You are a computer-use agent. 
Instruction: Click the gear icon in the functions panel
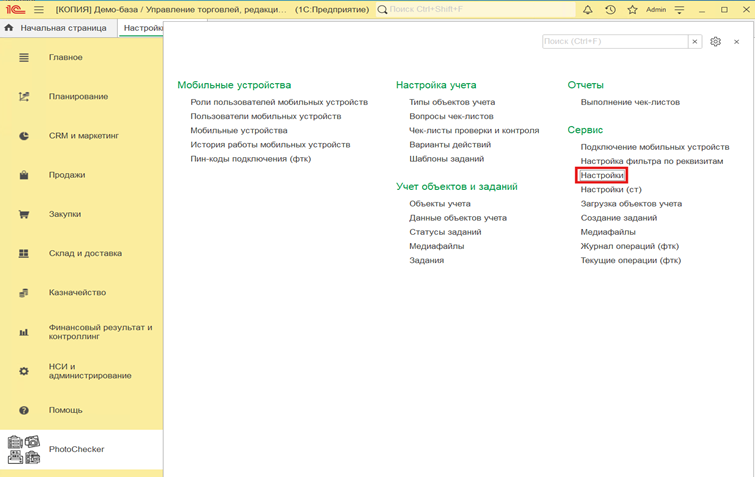point(716,42)
